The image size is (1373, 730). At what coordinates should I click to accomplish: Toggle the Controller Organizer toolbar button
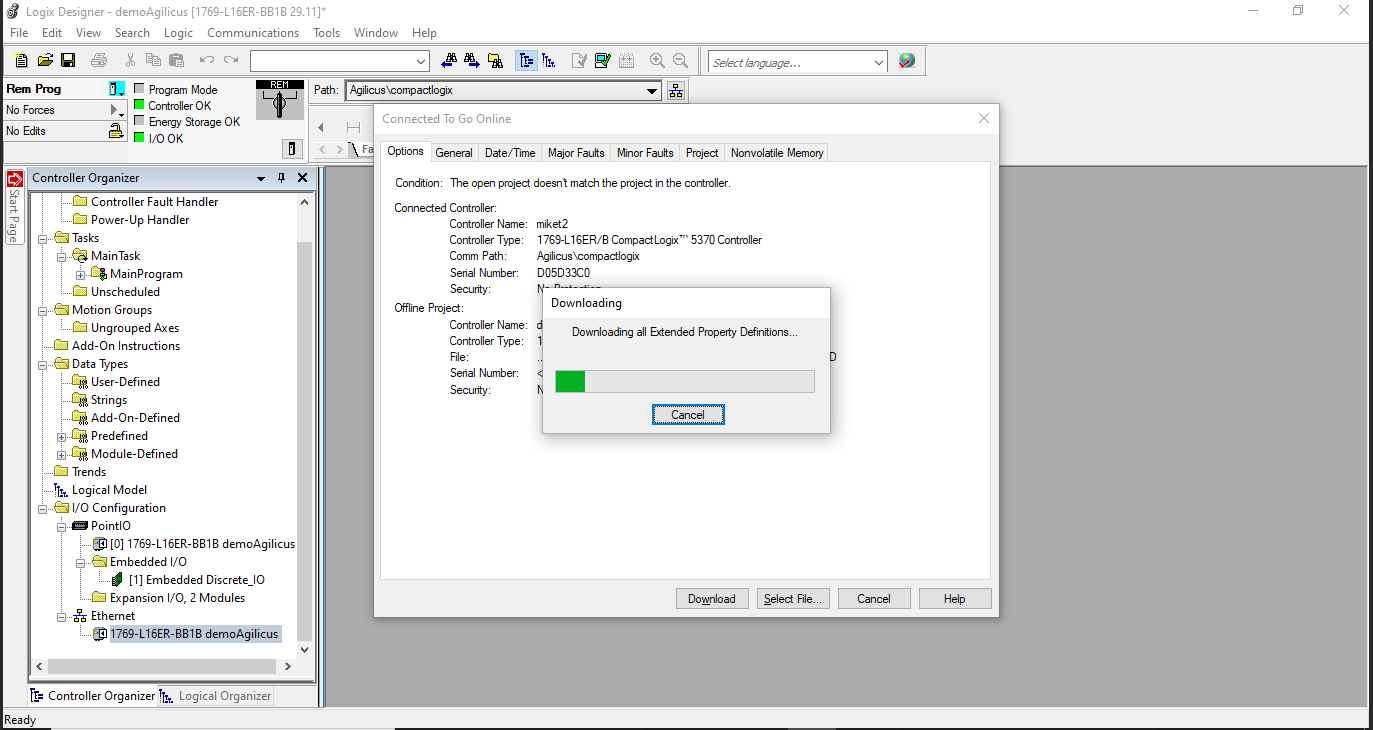pos(526,61)
